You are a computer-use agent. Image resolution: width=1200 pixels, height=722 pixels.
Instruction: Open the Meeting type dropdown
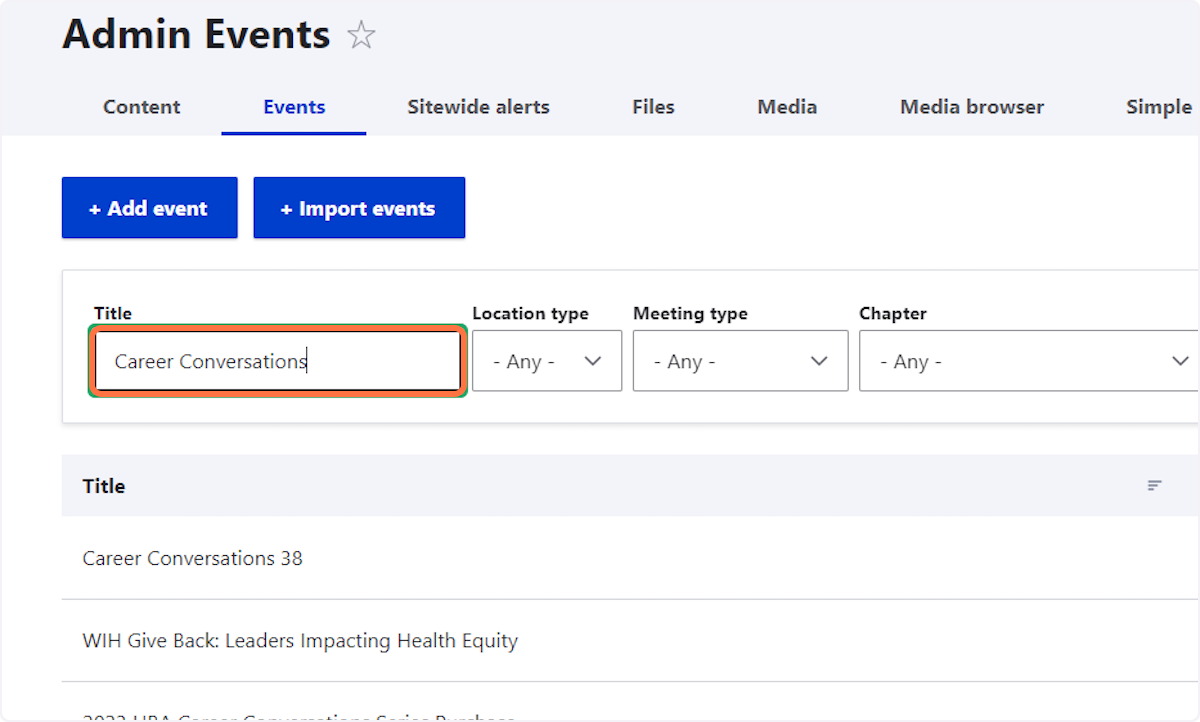[x=740, y=361]
